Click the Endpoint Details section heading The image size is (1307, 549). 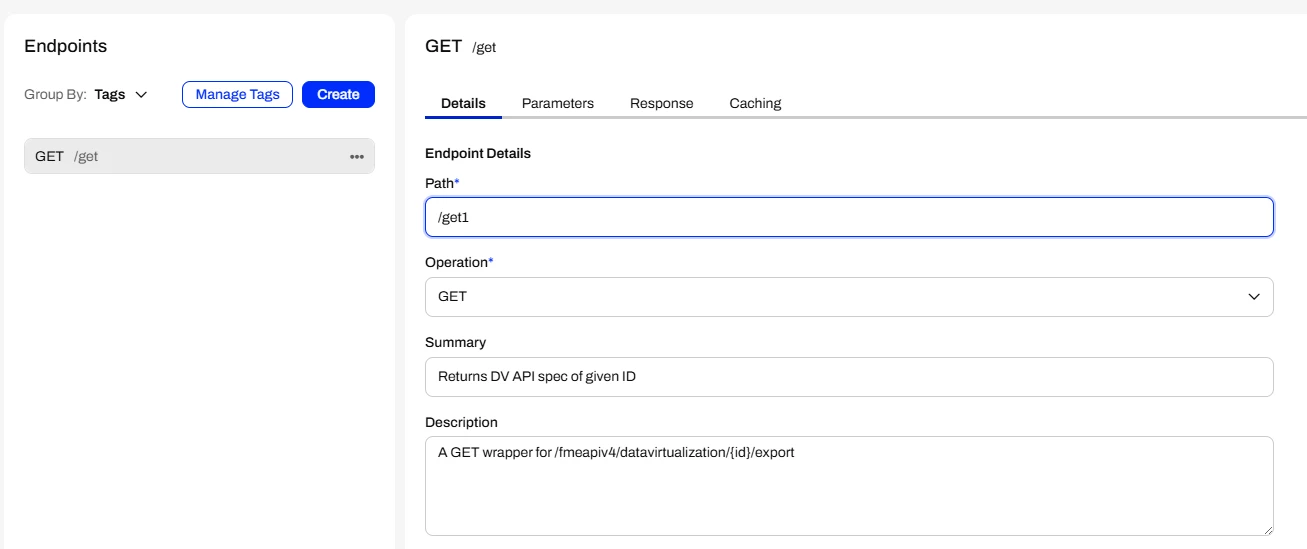click(x=478, y=154)
